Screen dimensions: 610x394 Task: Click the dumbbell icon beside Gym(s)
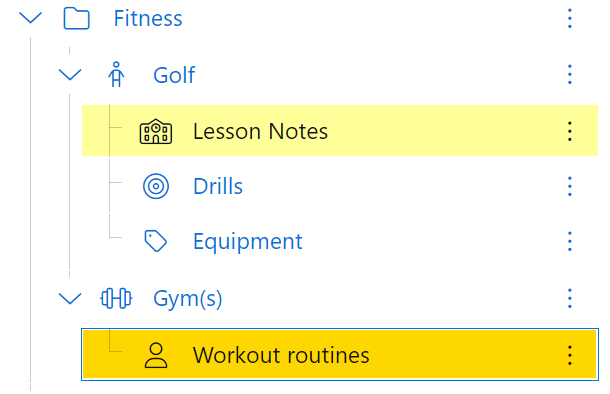116,298
